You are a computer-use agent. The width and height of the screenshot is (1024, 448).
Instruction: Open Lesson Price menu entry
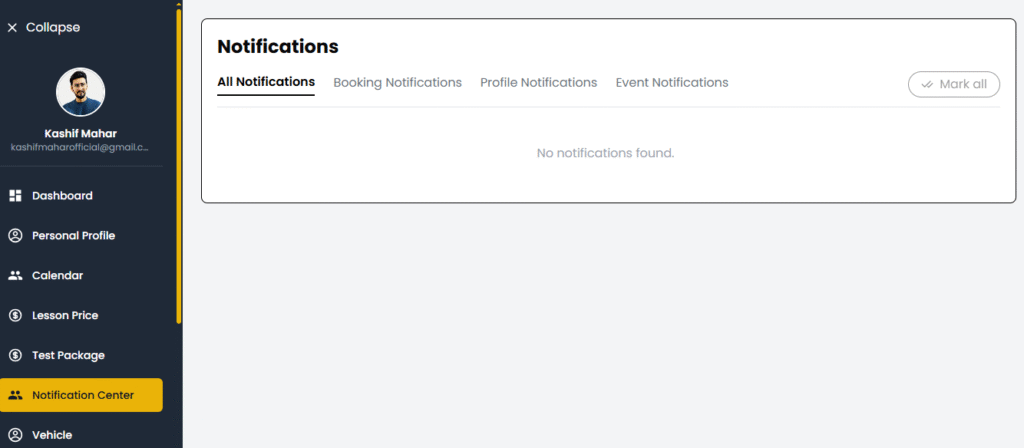65,315
